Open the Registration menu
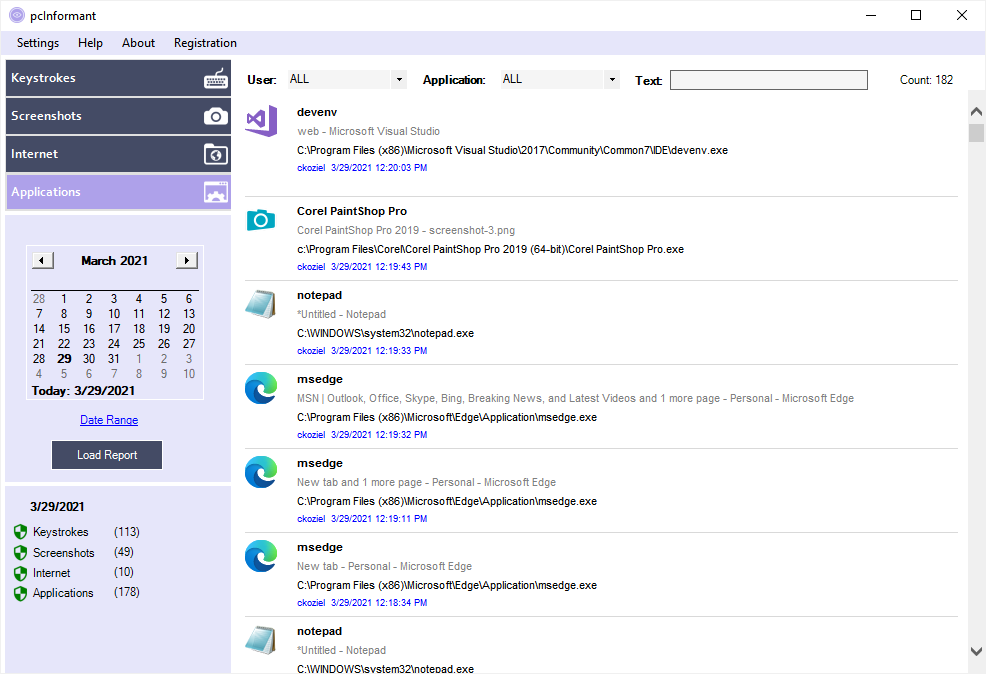The width and height of the screenshot is (986, 674). [x=205, y=43]
